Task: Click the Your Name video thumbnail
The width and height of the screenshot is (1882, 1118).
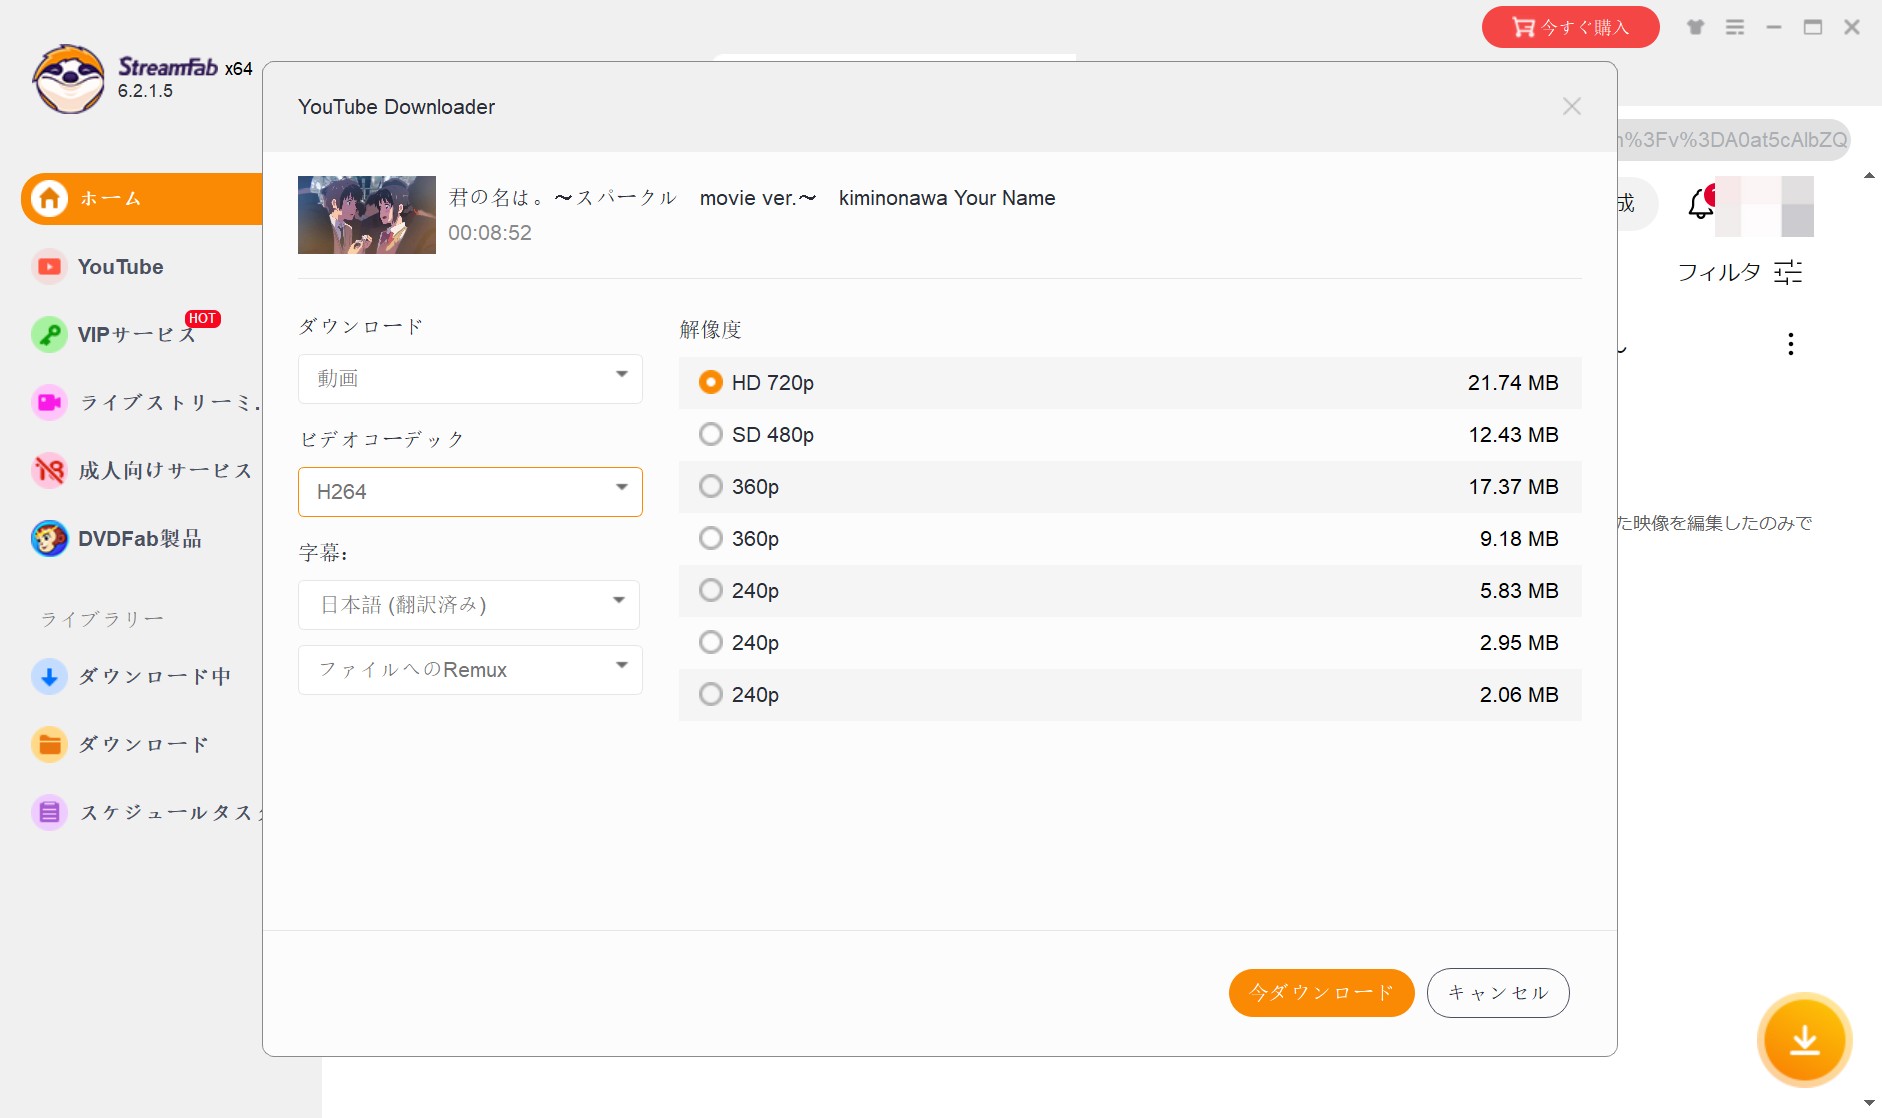Action: tap(367, 215)
